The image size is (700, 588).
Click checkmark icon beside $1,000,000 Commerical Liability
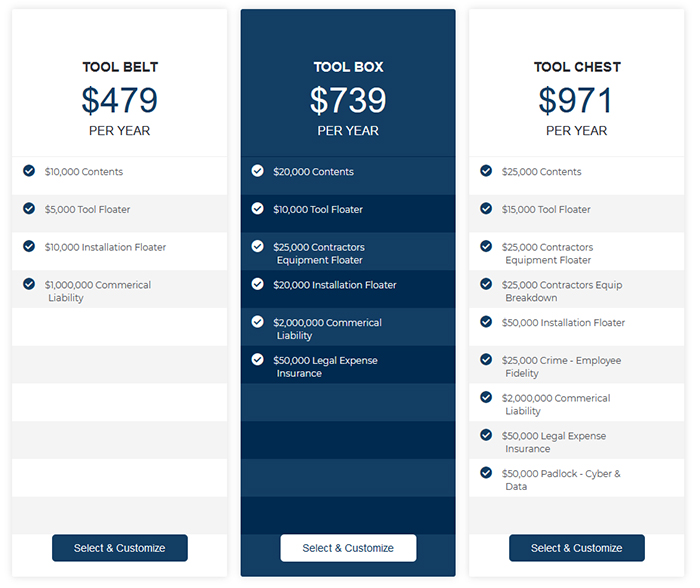(x=29, y=284)
